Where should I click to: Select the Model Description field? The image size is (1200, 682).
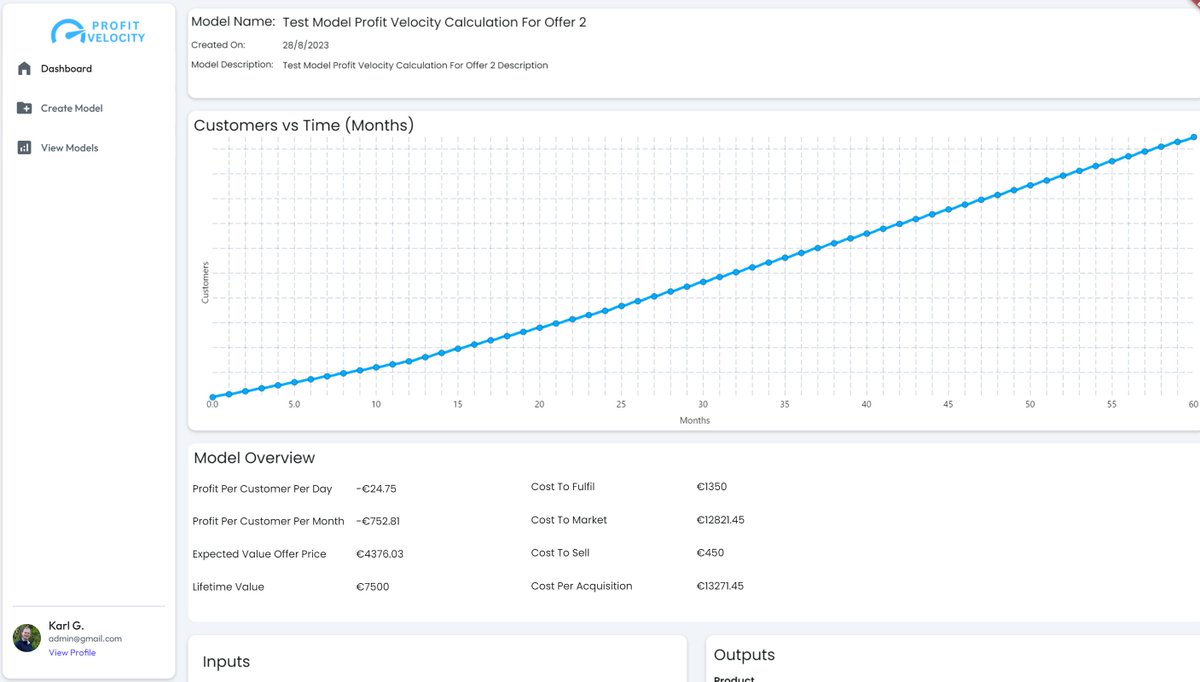pyautogui.click(x=415, y=64)
